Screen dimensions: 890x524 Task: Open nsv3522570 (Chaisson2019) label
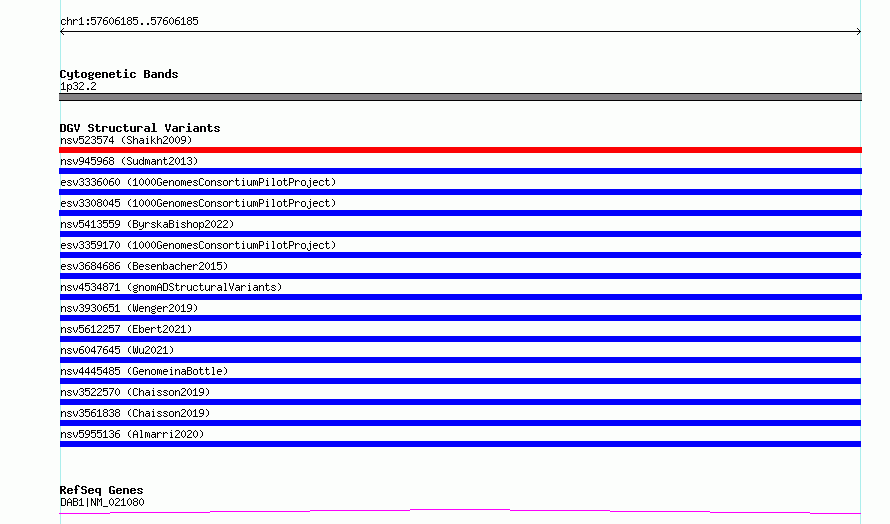(135, 392)
